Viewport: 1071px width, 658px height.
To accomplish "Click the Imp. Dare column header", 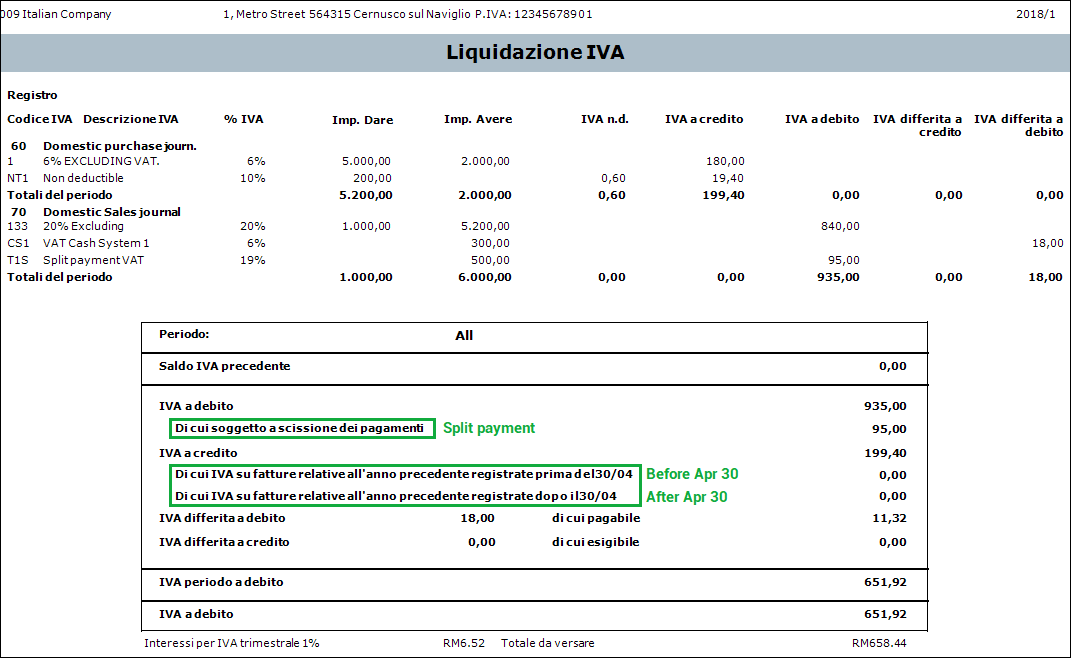I will click(x=362, y=120).
